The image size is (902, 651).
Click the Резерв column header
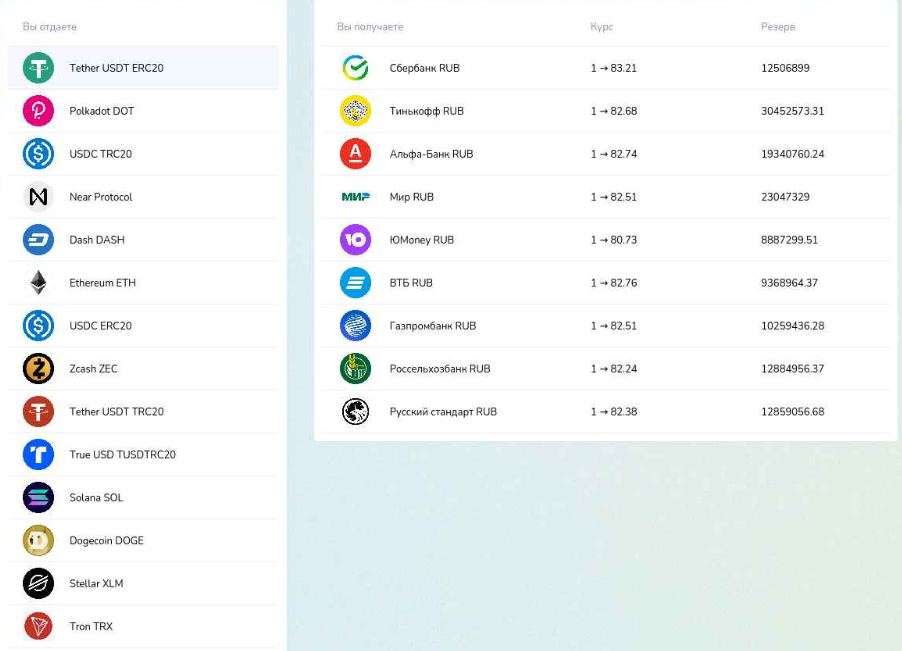[778, 26]
